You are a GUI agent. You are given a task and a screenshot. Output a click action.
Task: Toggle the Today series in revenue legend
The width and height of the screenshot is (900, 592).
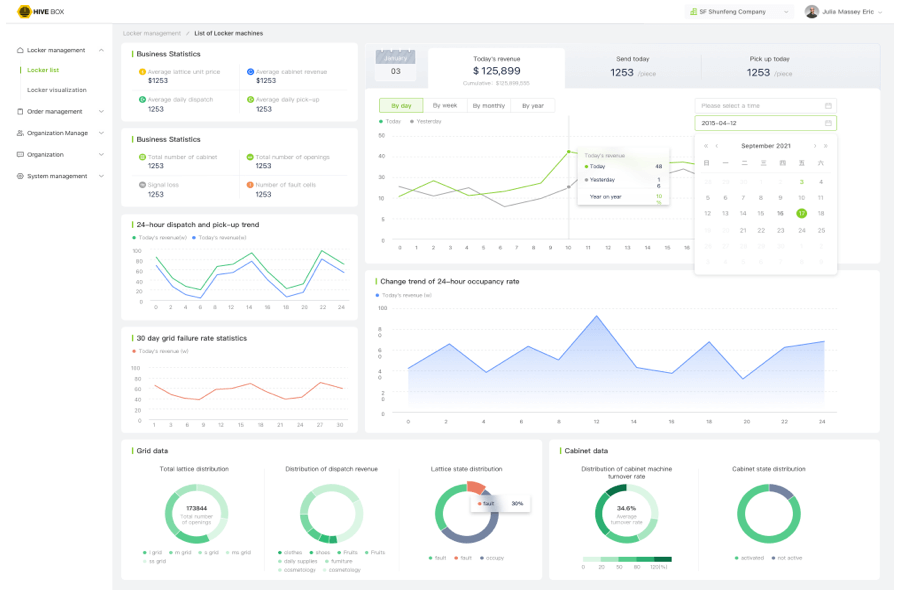(391, 121)
